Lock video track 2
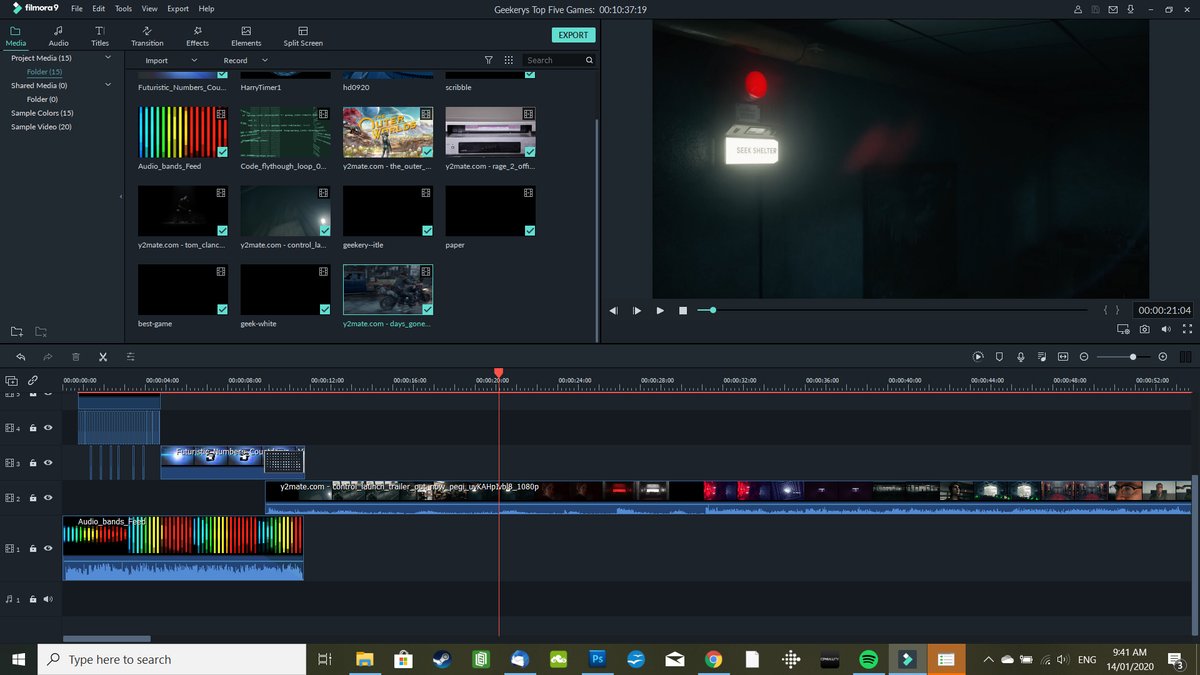Image resolution: width=1200 pixels, height=675 pixels. pos(33,498)
